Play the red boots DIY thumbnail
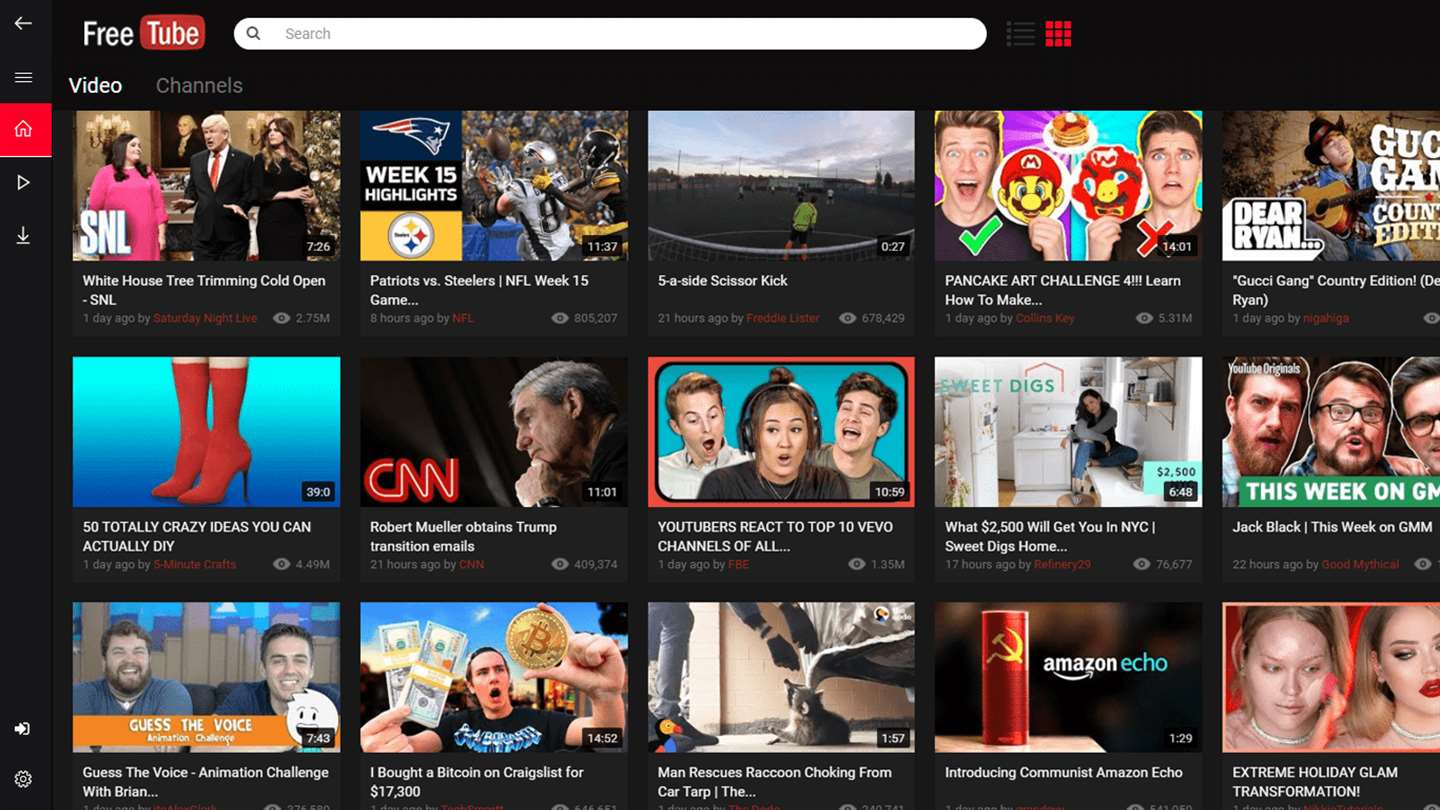Screen dimensions: 1440x810 tap(206, 432)
